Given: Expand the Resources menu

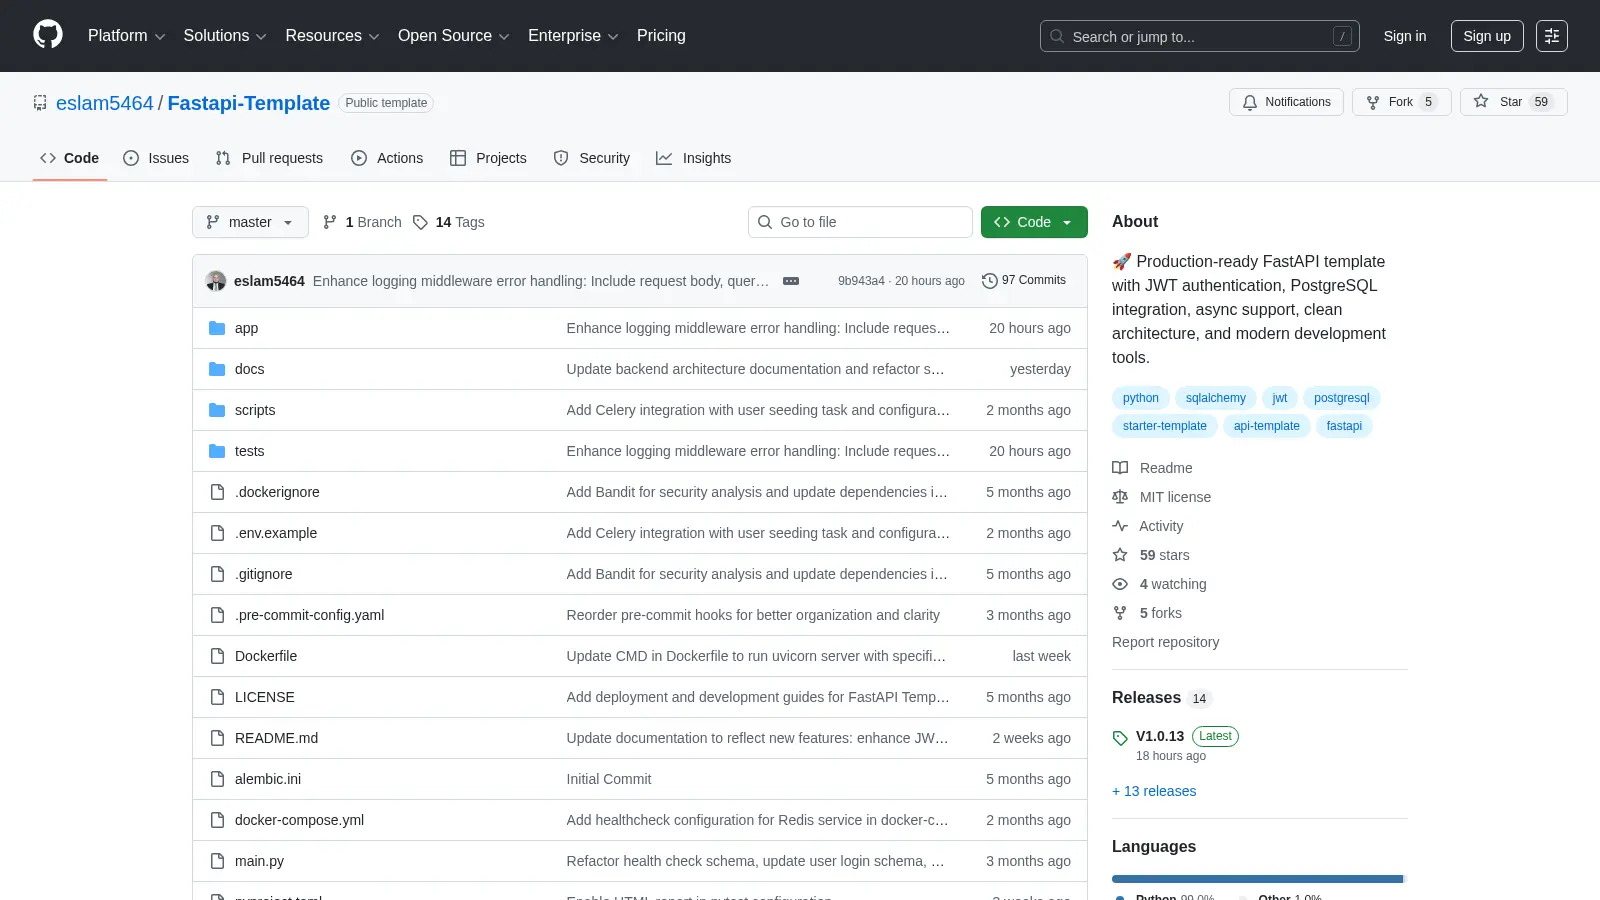Looking at the screenshot, I should 332,36.
